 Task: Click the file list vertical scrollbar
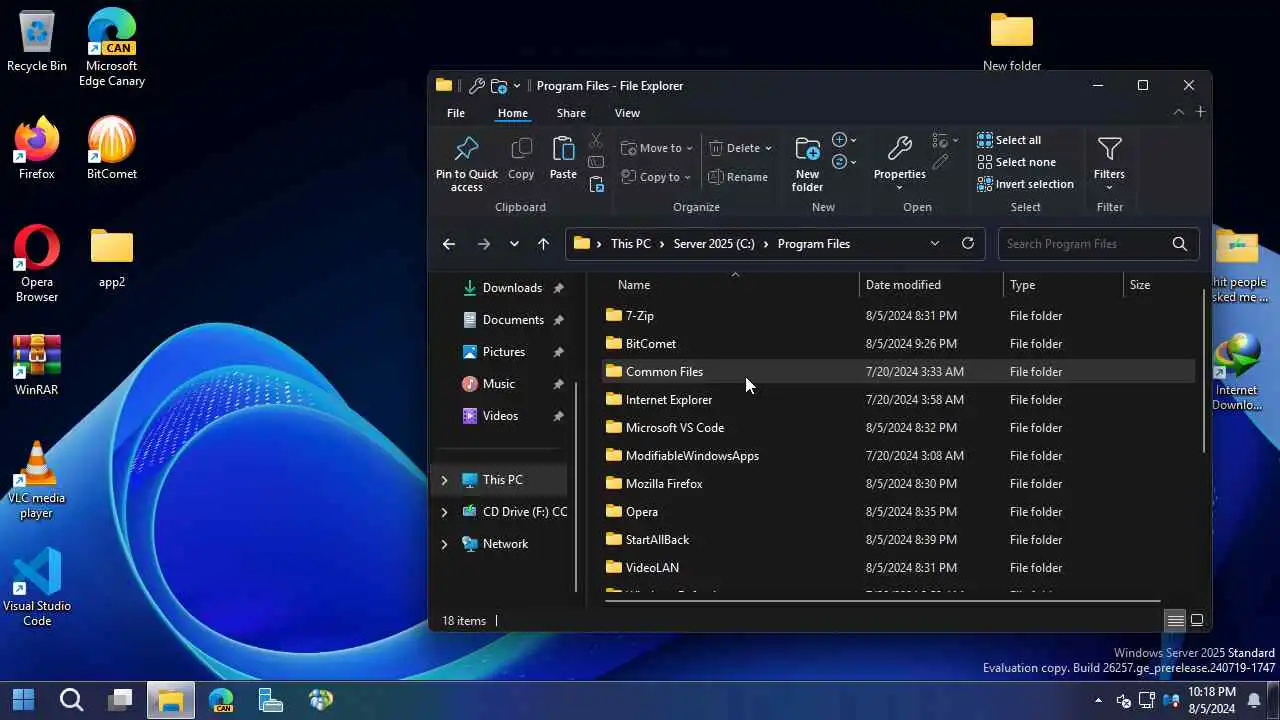pos(1204,370)
